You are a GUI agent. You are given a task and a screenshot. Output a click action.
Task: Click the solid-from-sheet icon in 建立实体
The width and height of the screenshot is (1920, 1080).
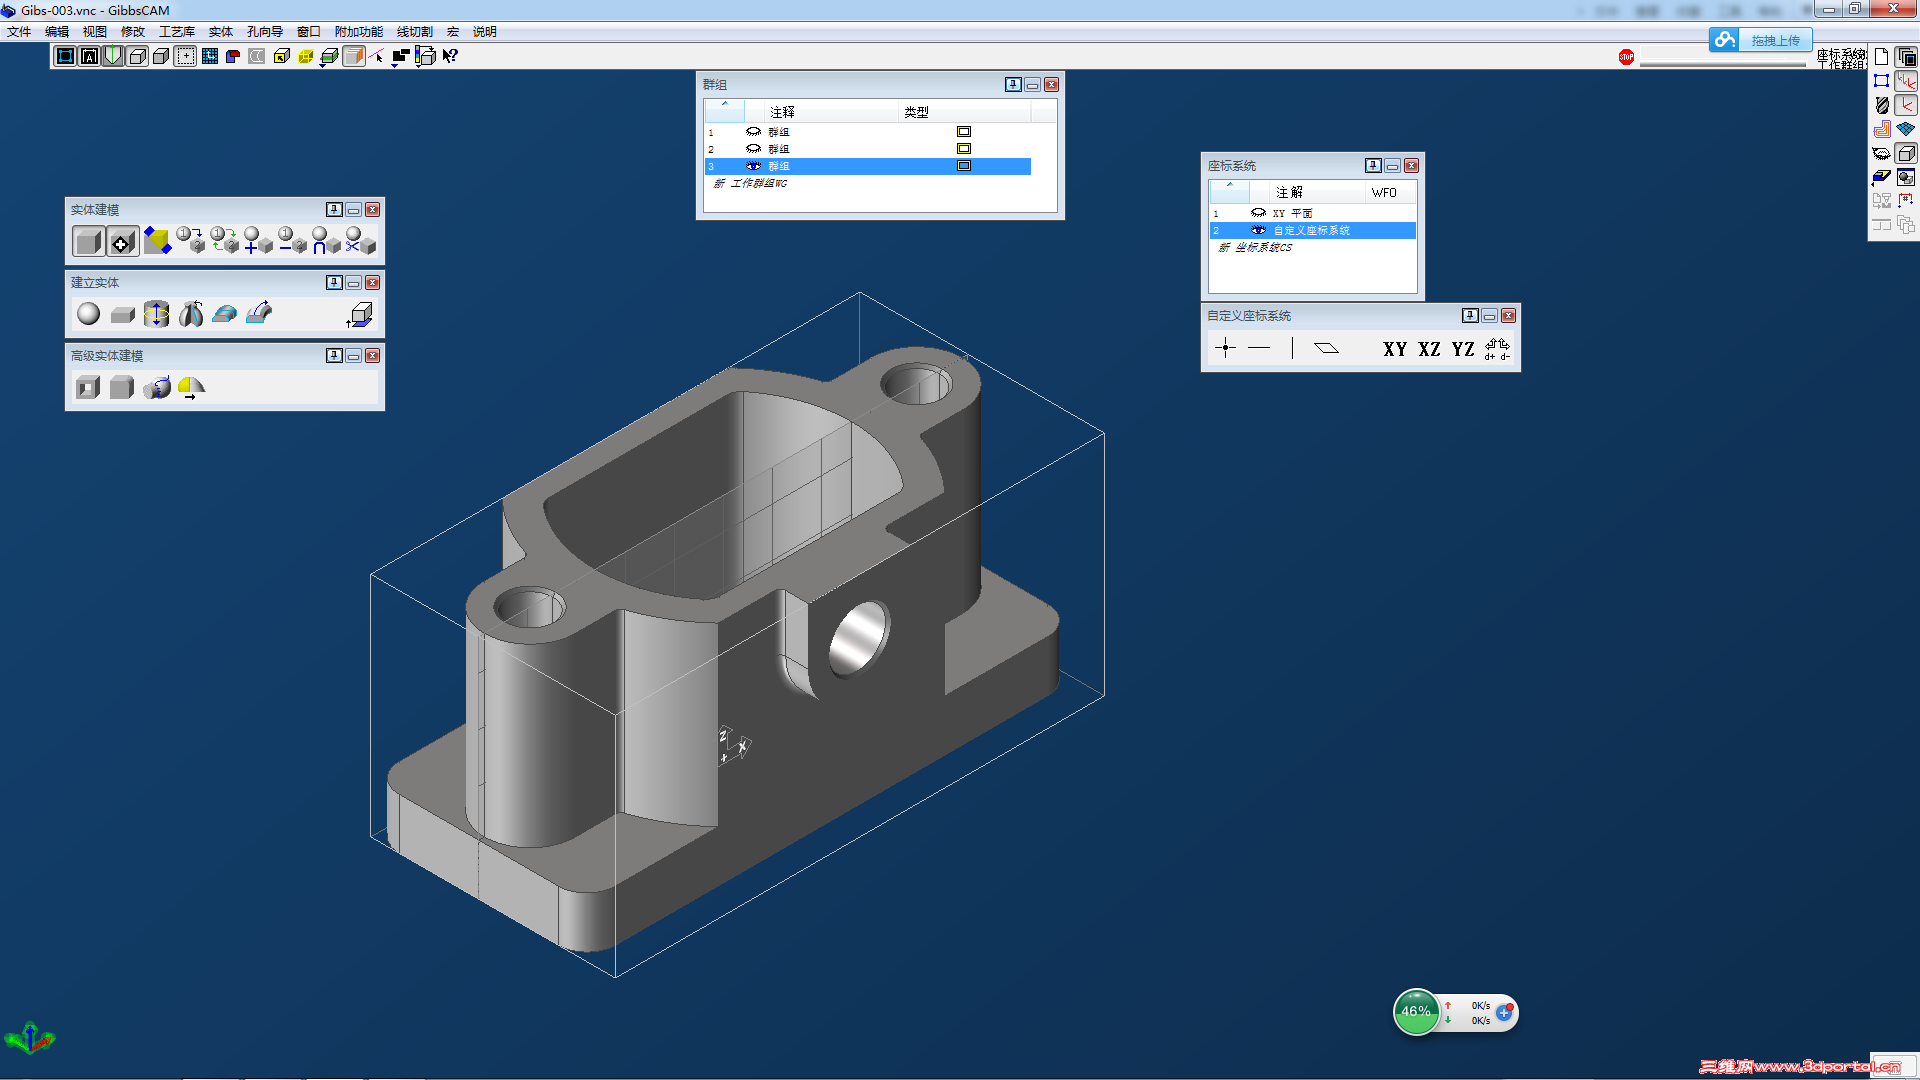coord(360,315)
